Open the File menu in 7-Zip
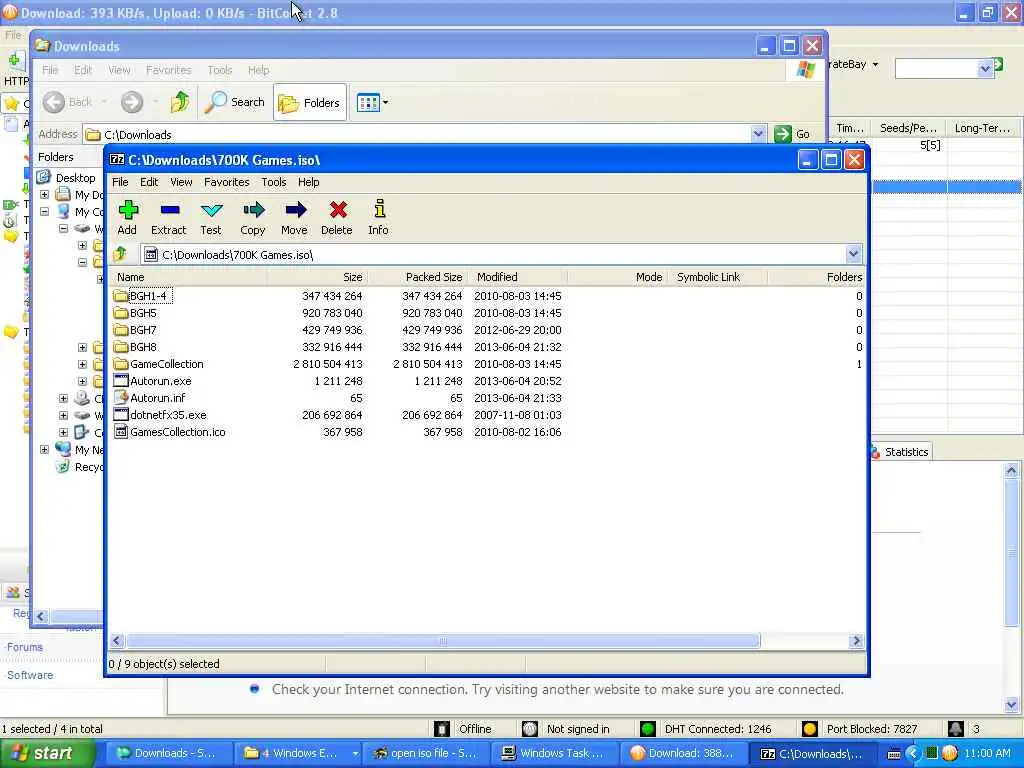The width and height of the screenshot is (1024, 768). point(120,182)
